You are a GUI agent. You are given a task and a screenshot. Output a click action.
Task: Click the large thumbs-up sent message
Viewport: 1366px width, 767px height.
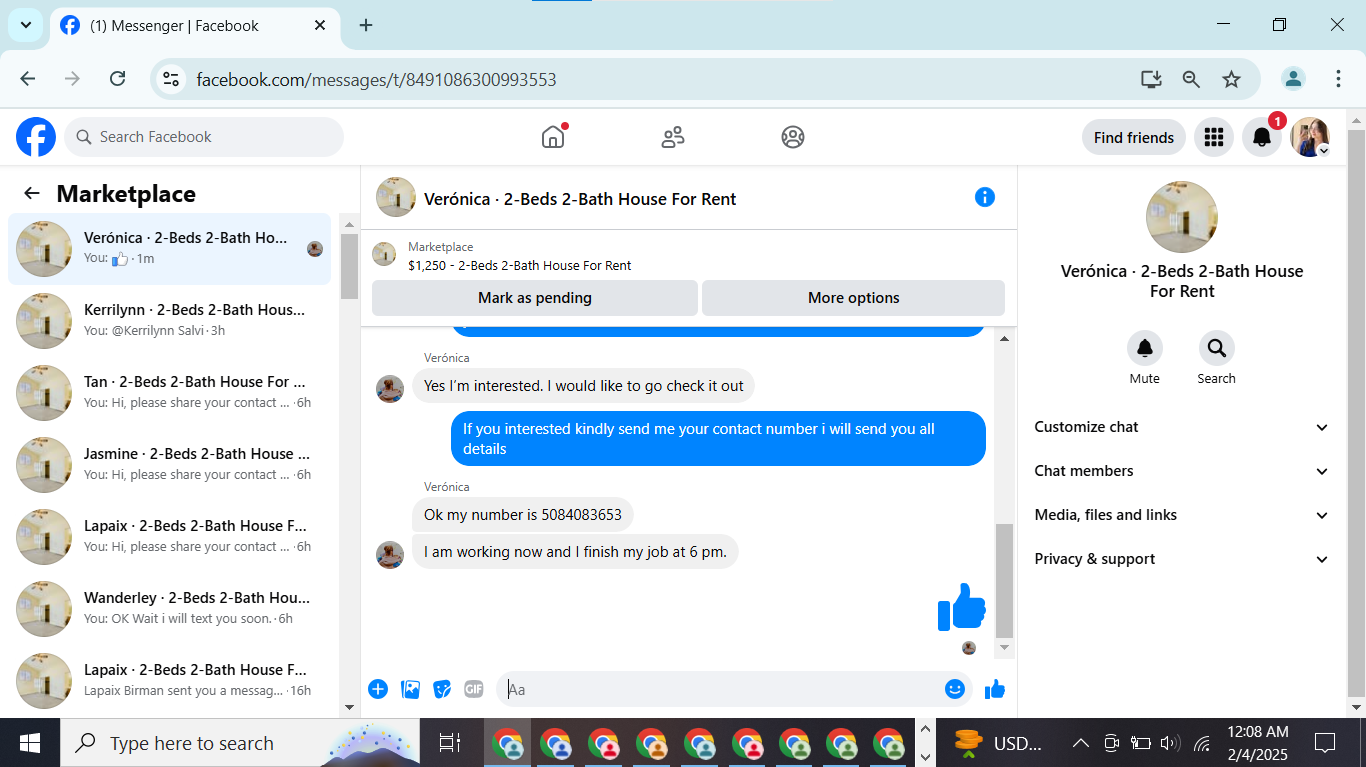point(961,606)
